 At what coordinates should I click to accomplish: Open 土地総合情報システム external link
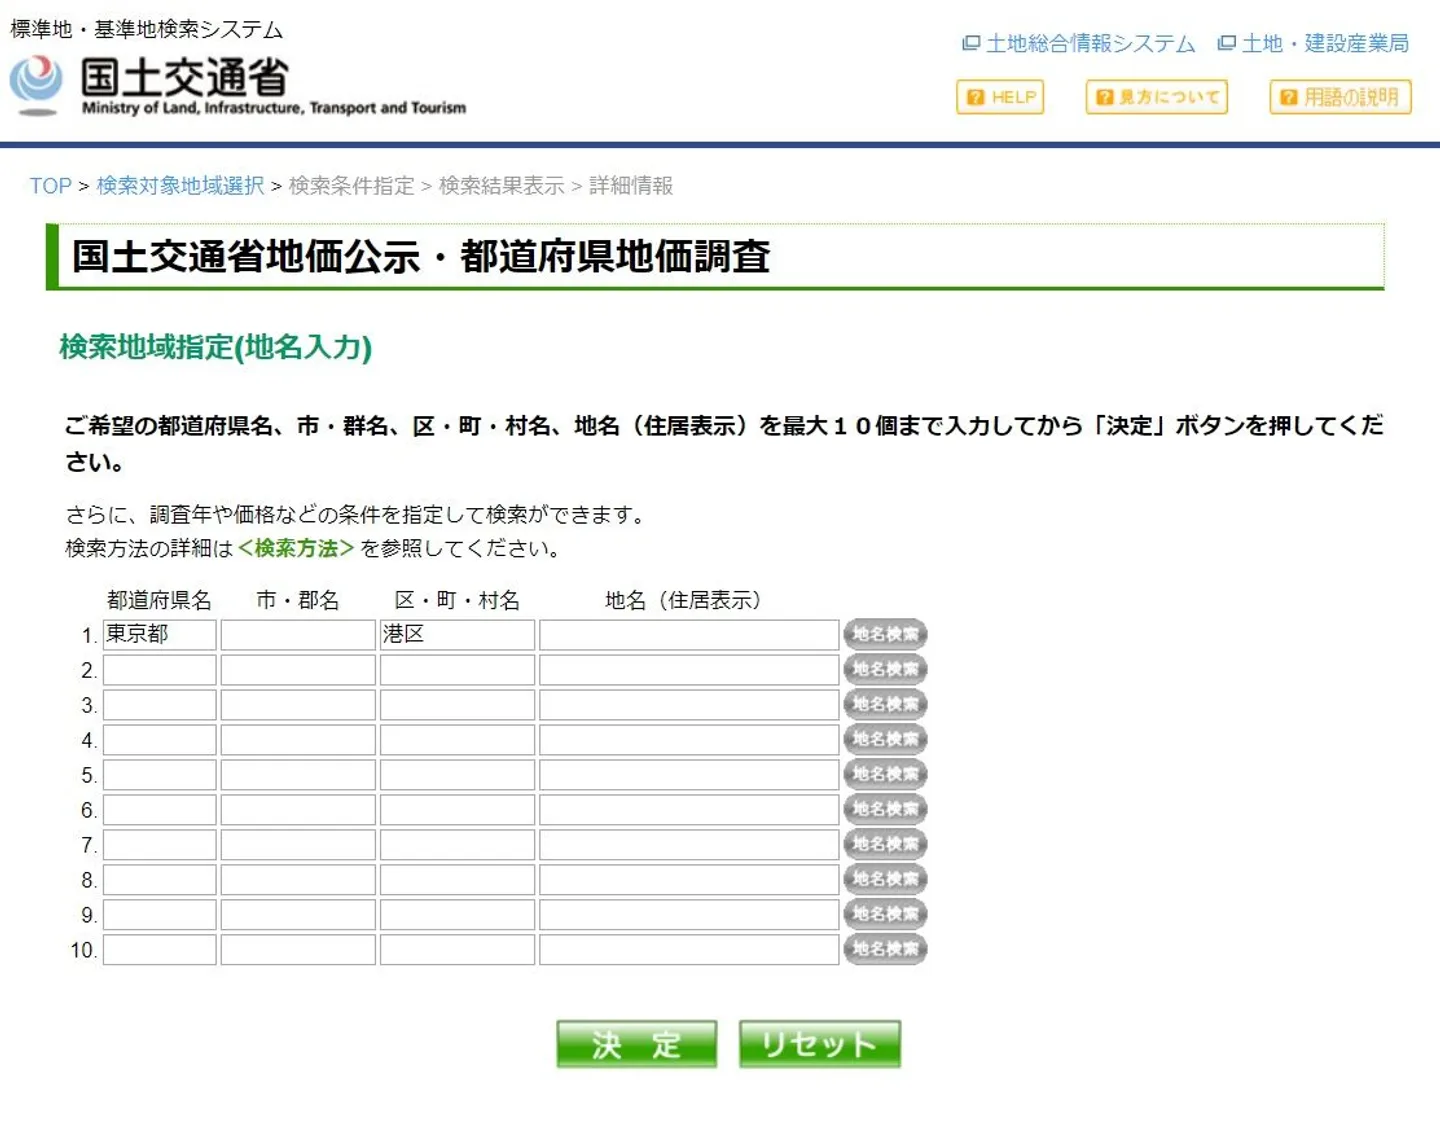1078,44
